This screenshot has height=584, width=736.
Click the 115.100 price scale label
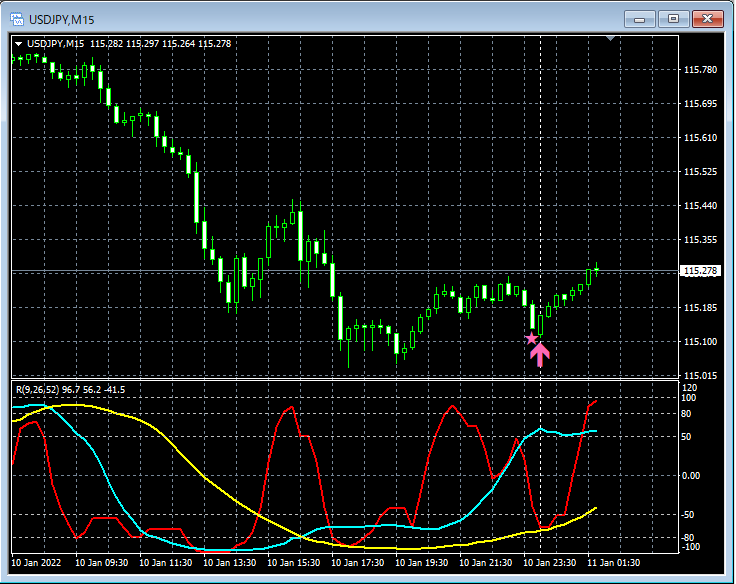[700, 342]
